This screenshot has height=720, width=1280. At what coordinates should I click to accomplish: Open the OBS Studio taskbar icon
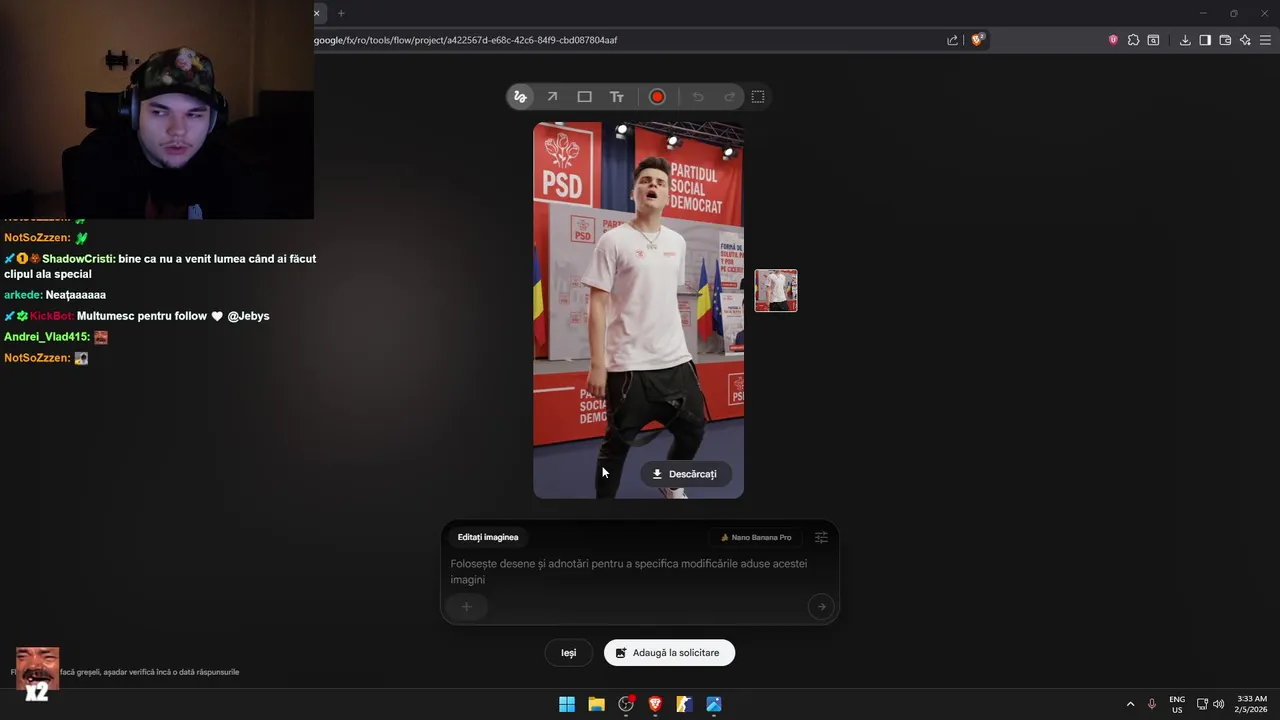[x=626, y=704]
